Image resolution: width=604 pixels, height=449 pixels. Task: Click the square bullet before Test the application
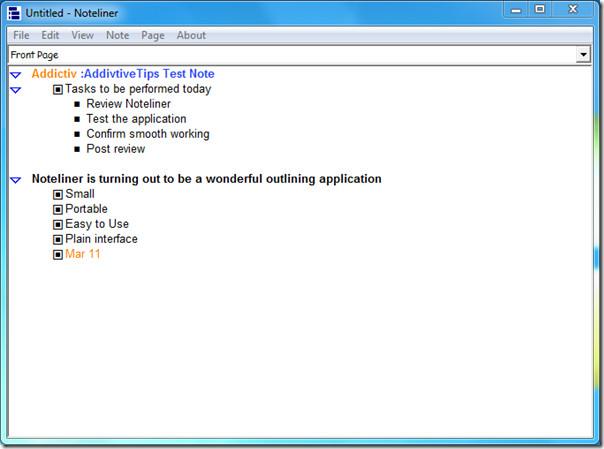click(x=77, y=119)
